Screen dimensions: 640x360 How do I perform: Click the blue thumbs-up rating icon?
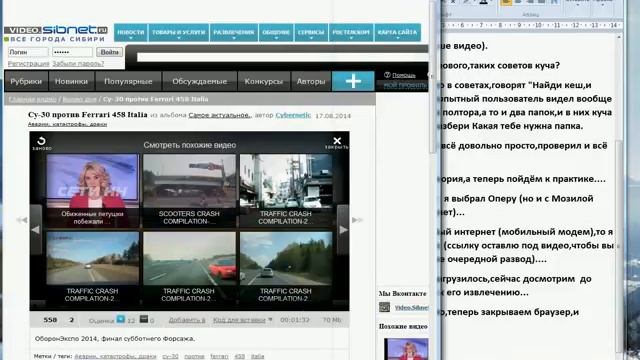click(x=120, y=319)
